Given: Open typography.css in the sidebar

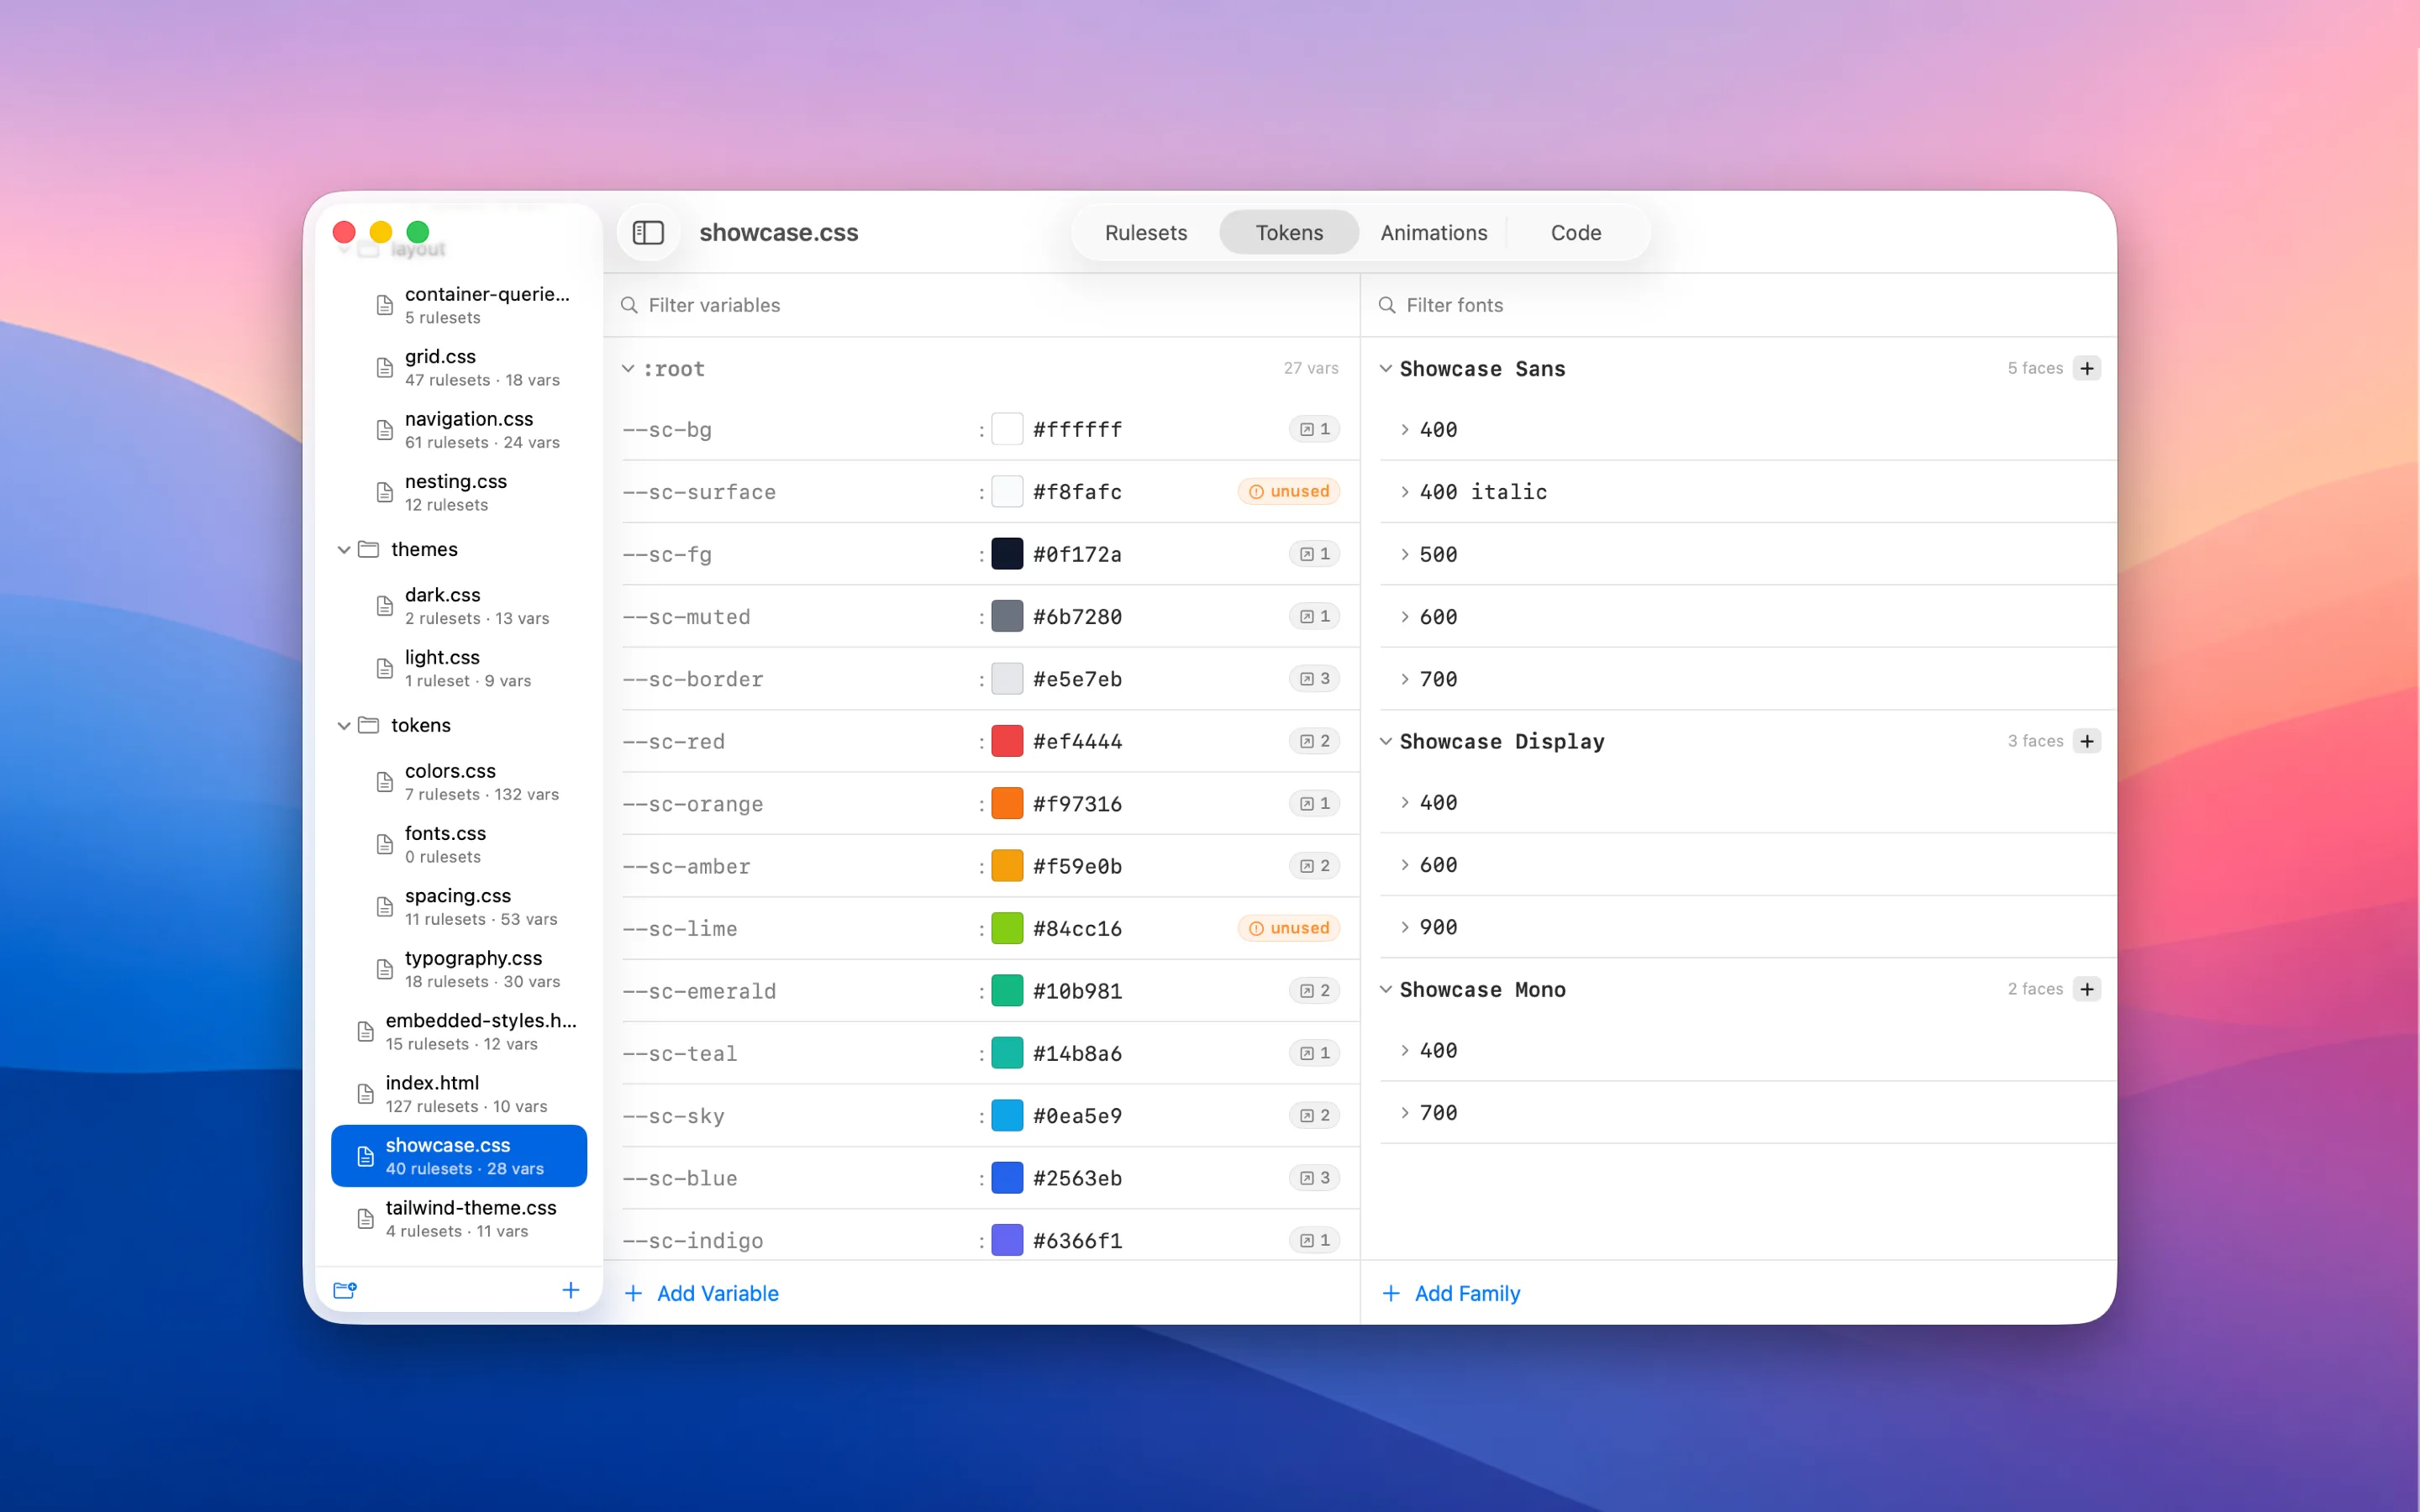Looking at the screenshot, I should tap(459, 969).
